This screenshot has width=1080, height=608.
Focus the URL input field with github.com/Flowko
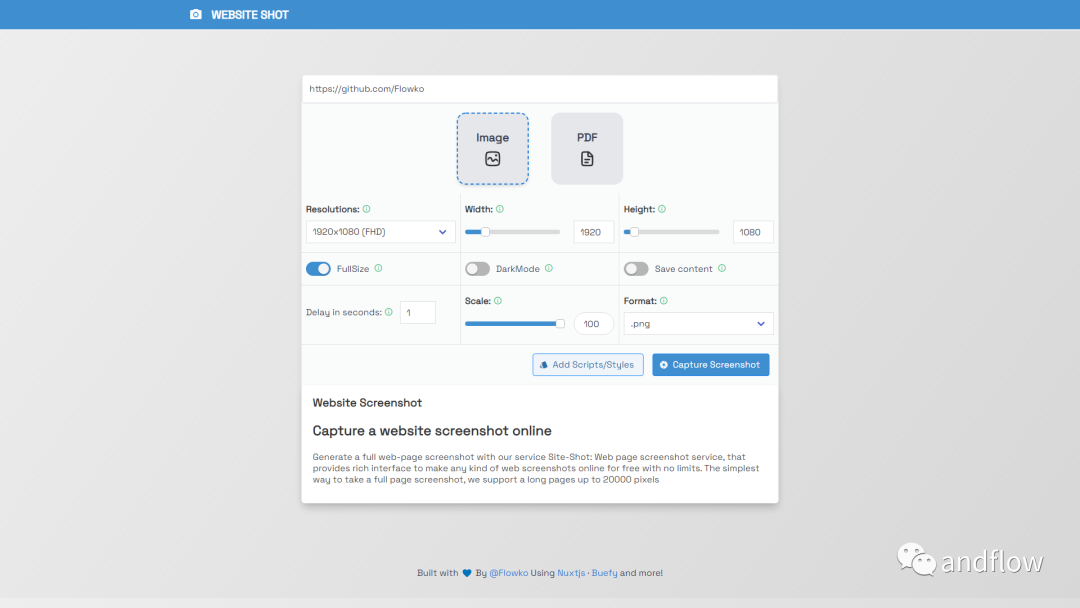540,89
